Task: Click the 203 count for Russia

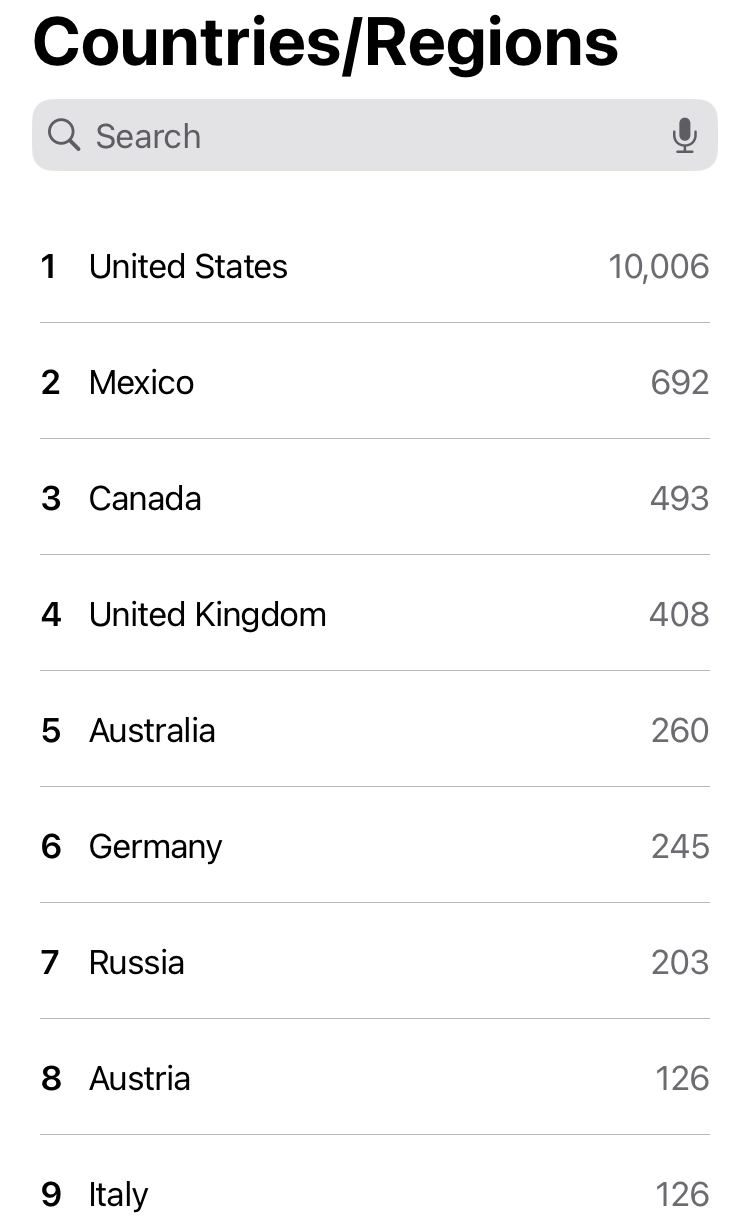Action: 679,963
